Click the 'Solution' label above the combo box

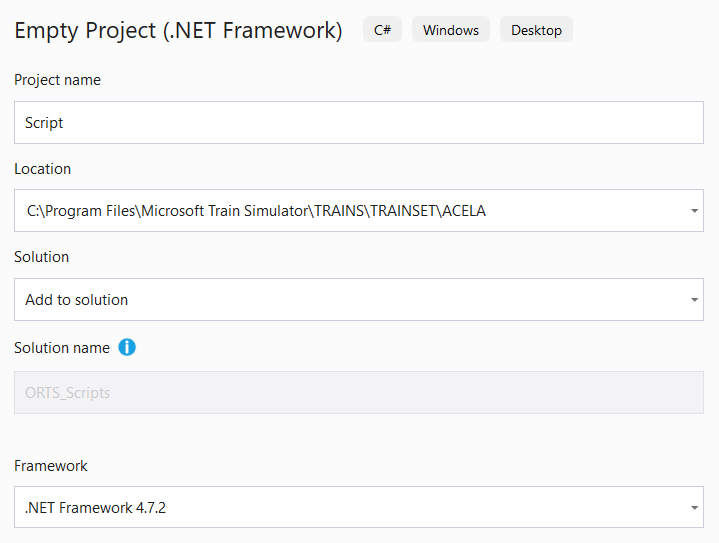point(41,257)
